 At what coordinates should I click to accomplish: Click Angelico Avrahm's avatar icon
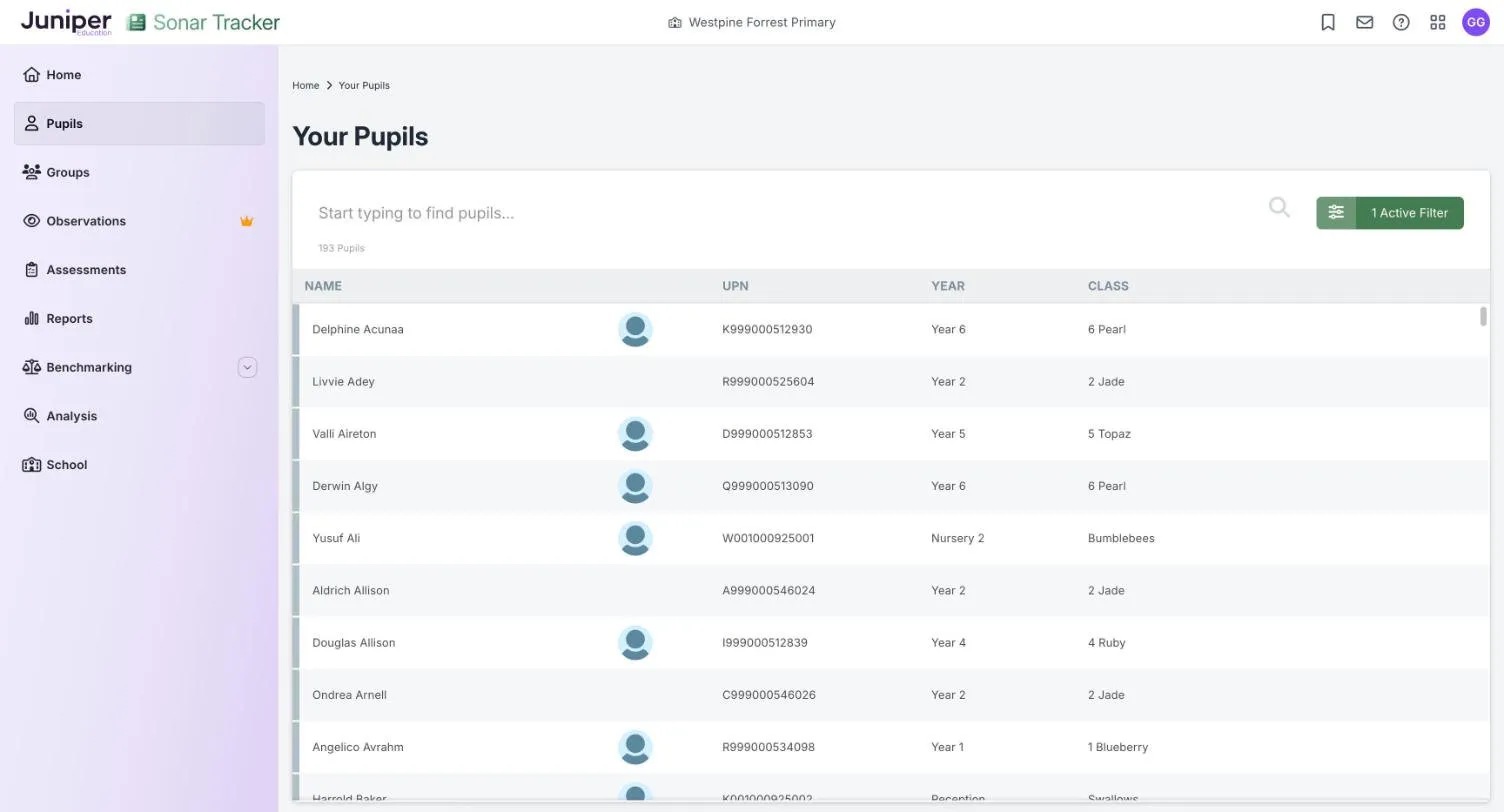click(x=635, y=747)
